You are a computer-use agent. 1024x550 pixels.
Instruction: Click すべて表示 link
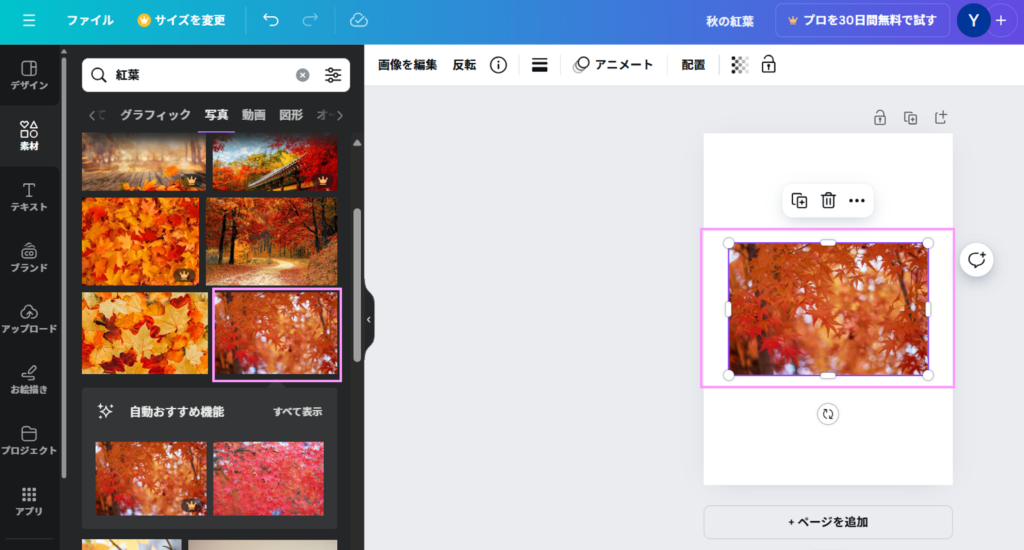coord(298,412)
